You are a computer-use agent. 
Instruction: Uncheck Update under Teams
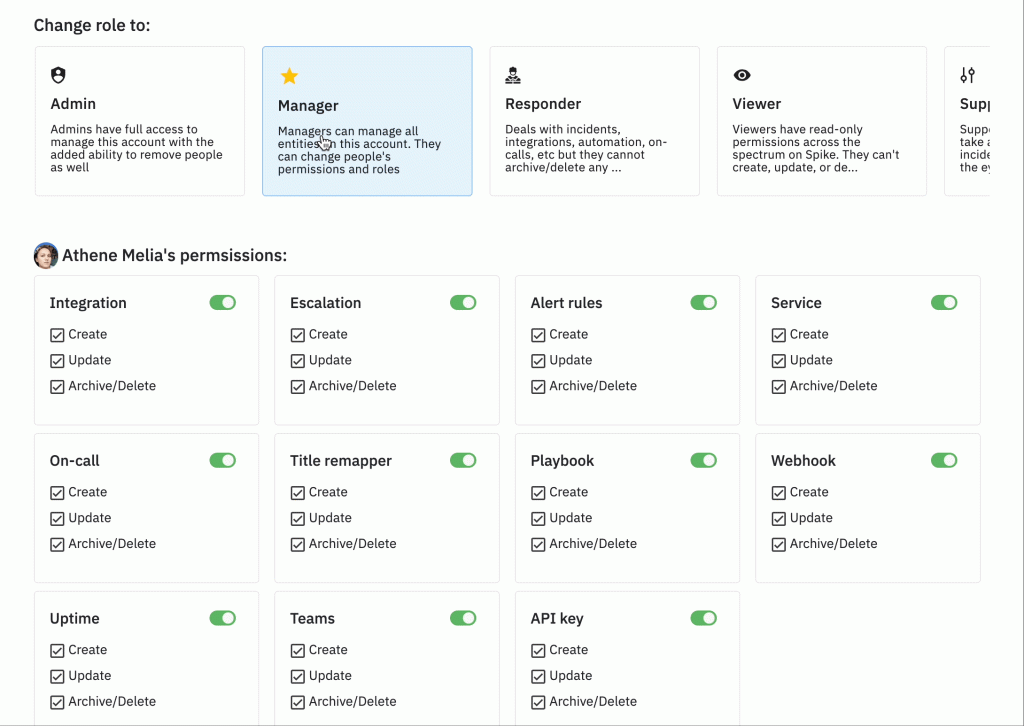298,676
